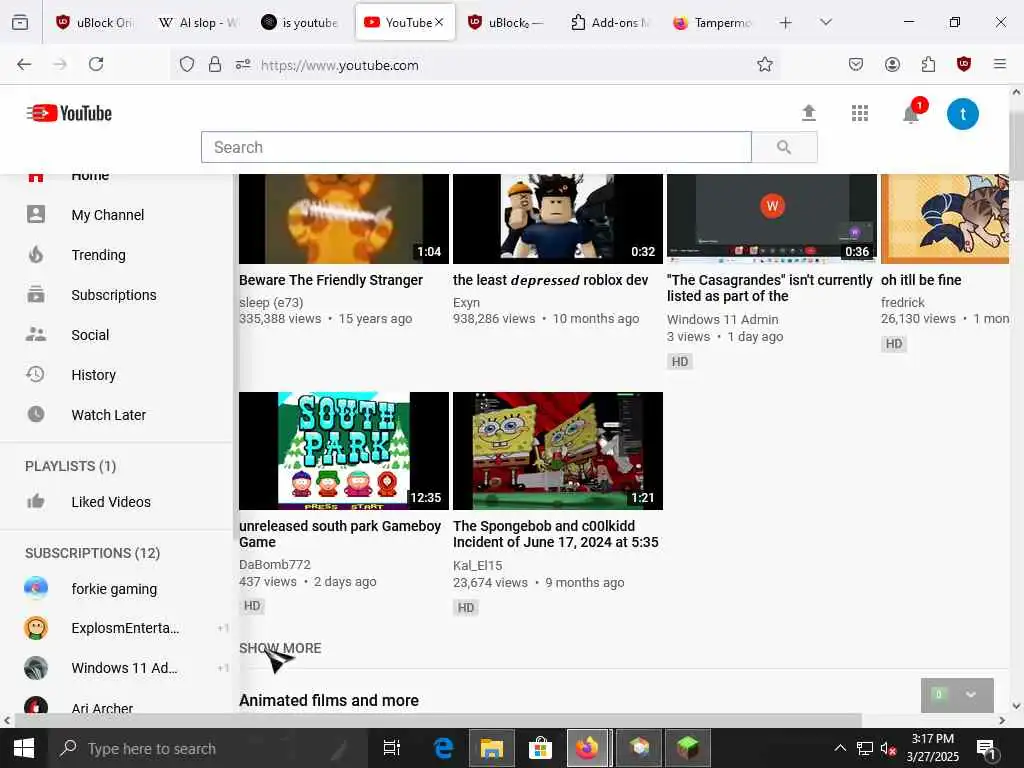Open the DaBomb772 channel link
The width and height of the screenshot is (1024, 768).
click(x=274, y=564)
